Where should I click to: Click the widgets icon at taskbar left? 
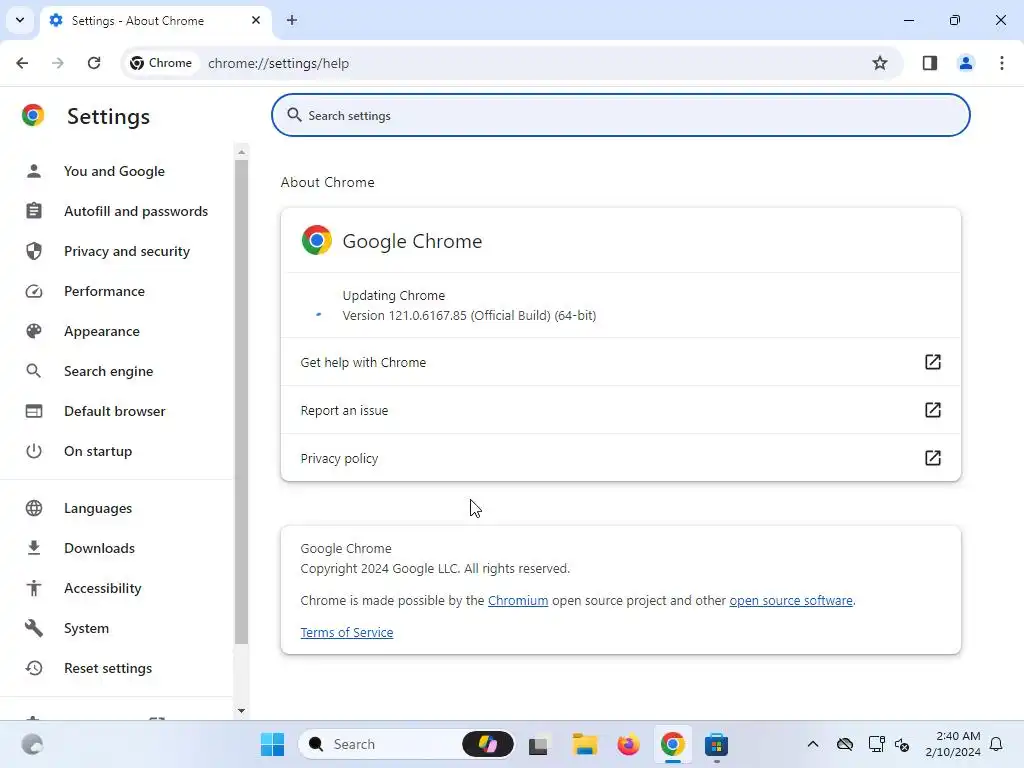pos(32,744)
